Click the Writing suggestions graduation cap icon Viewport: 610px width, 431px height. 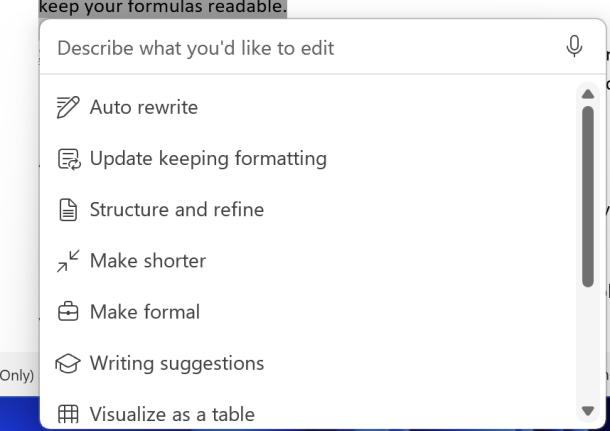click(68, 363)
